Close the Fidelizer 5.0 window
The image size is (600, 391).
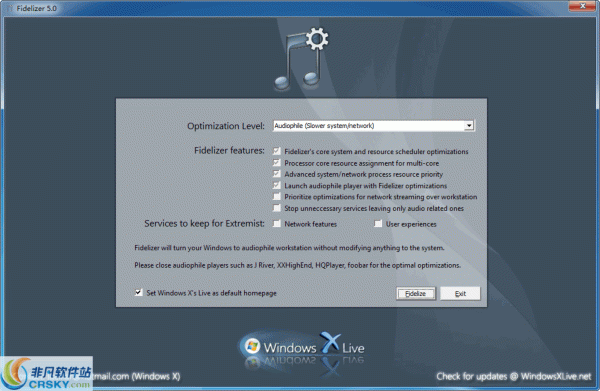[582, 6]
